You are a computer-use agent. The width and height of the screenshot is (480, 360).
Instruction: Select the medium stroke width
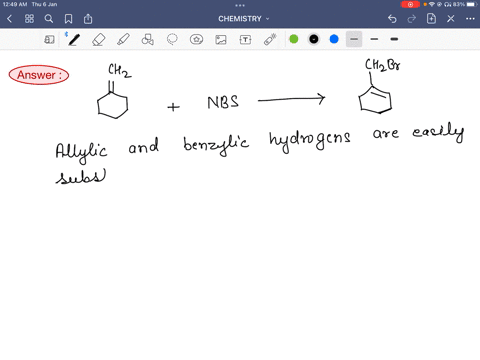374,39
